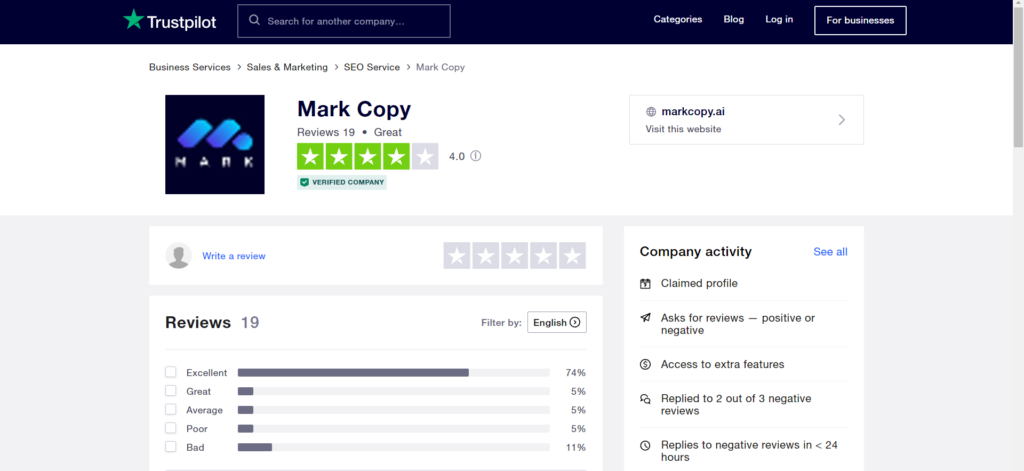Click the Mark Copy company logo

(215, 144)
